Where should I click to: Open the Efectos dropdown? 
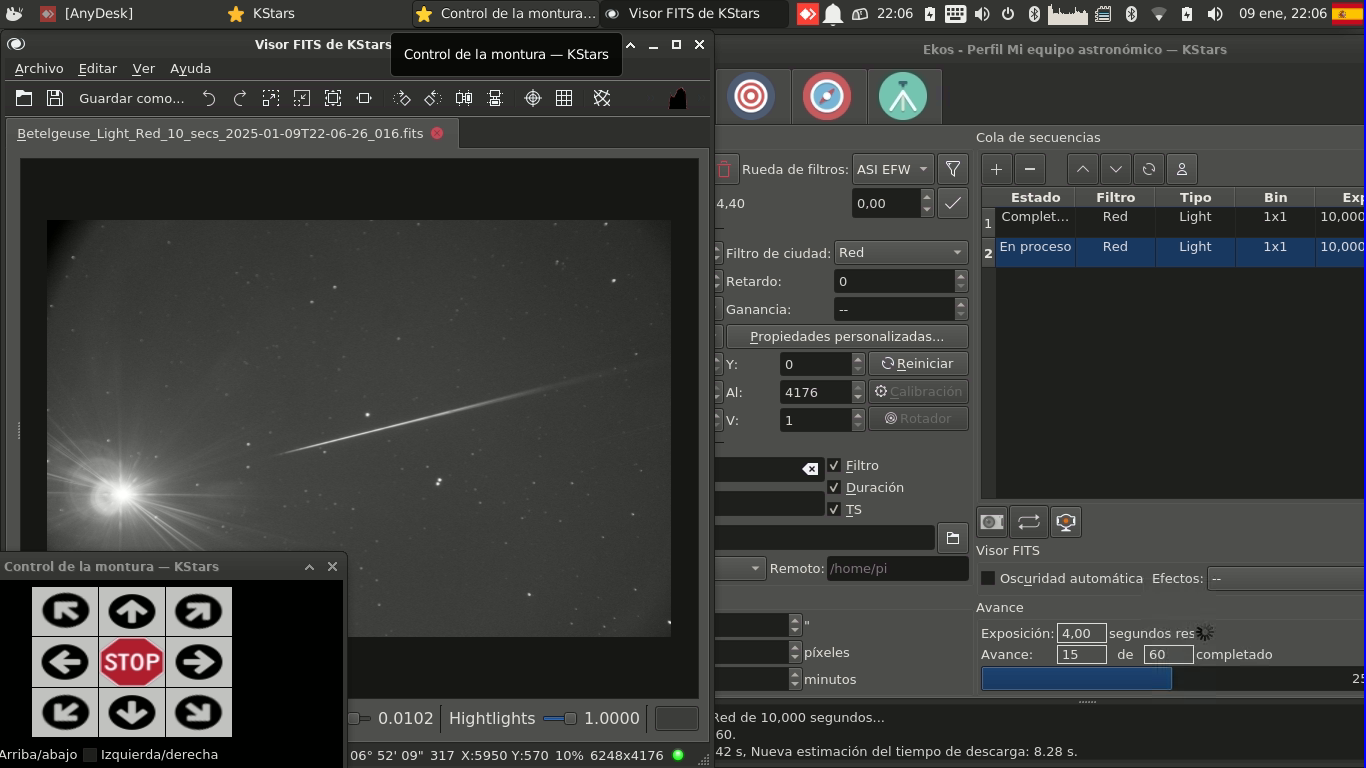[1286, 578]
